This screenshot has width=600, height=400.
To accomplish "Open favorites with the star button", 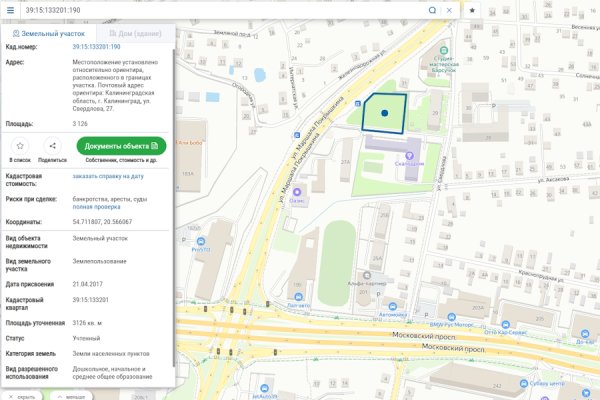I will pyautogui.click(x=472, y=9).
